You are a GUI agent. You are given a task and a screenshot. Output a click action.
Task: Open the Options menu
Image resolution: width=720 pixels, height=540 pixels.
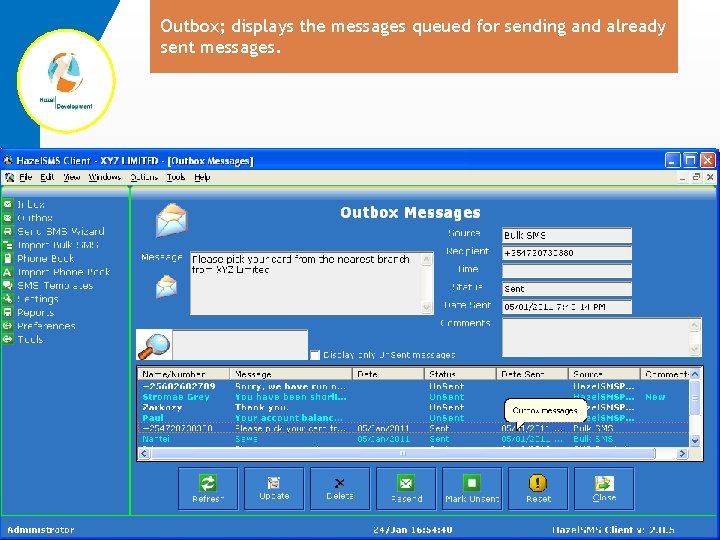[x=144, y=177]
